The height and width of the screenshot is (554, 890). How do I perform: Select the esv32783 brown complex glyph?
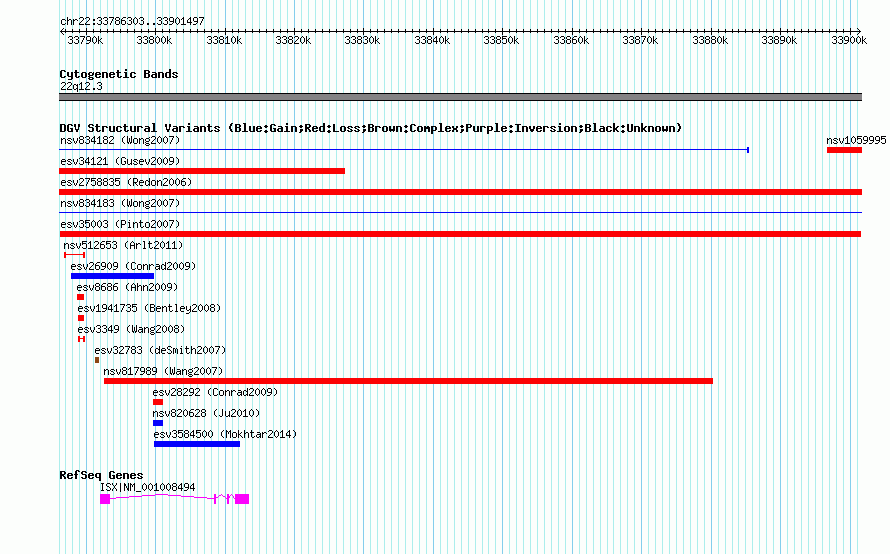[97, 360]
